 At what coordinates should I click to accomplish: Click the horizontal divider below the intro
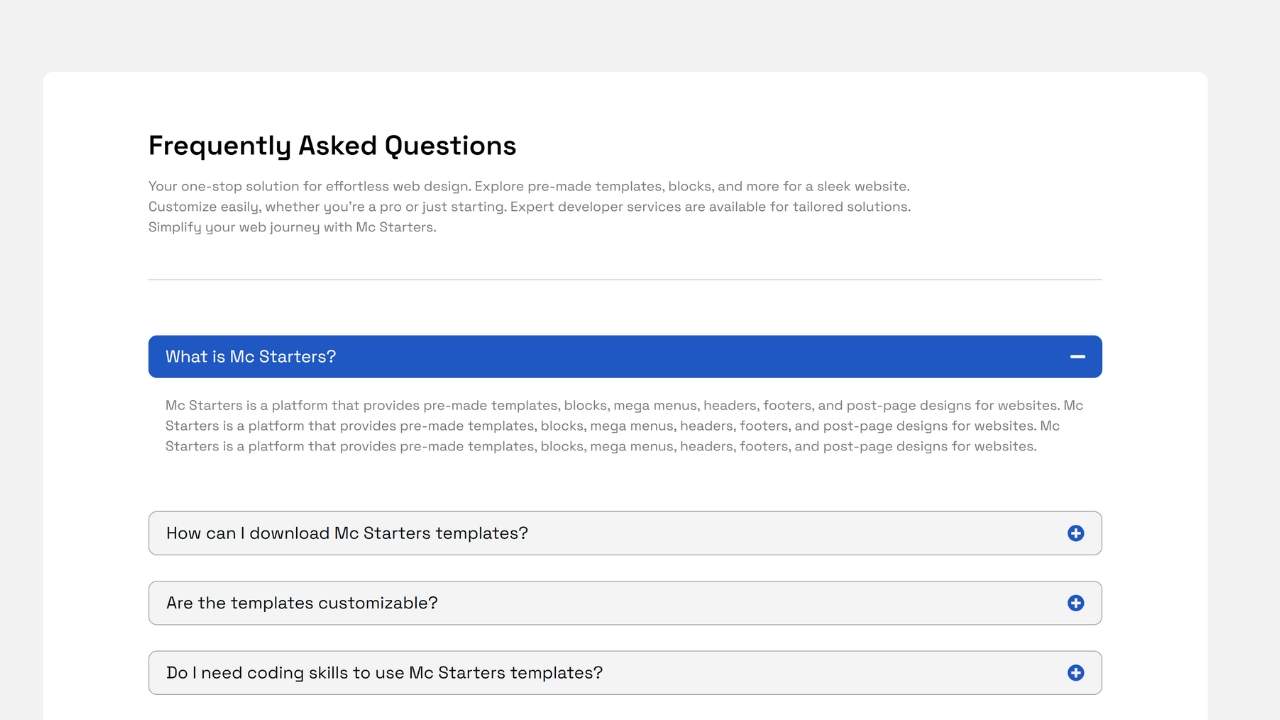(624, 280)
